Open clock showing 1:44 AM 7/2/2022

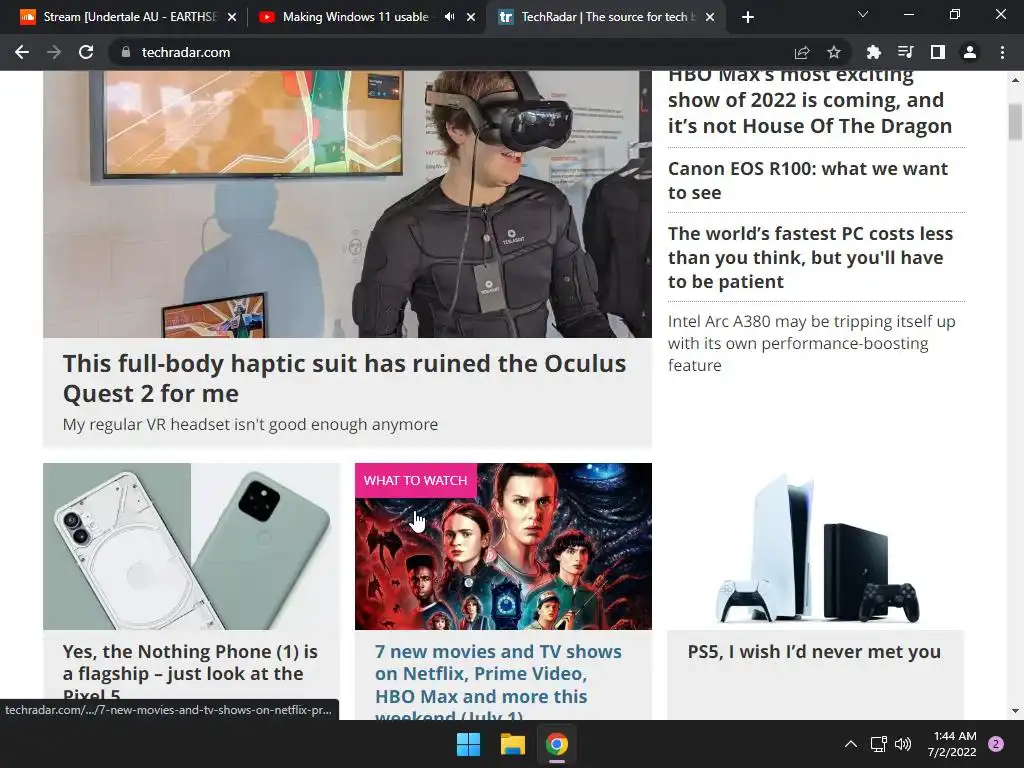coord(952,744)
